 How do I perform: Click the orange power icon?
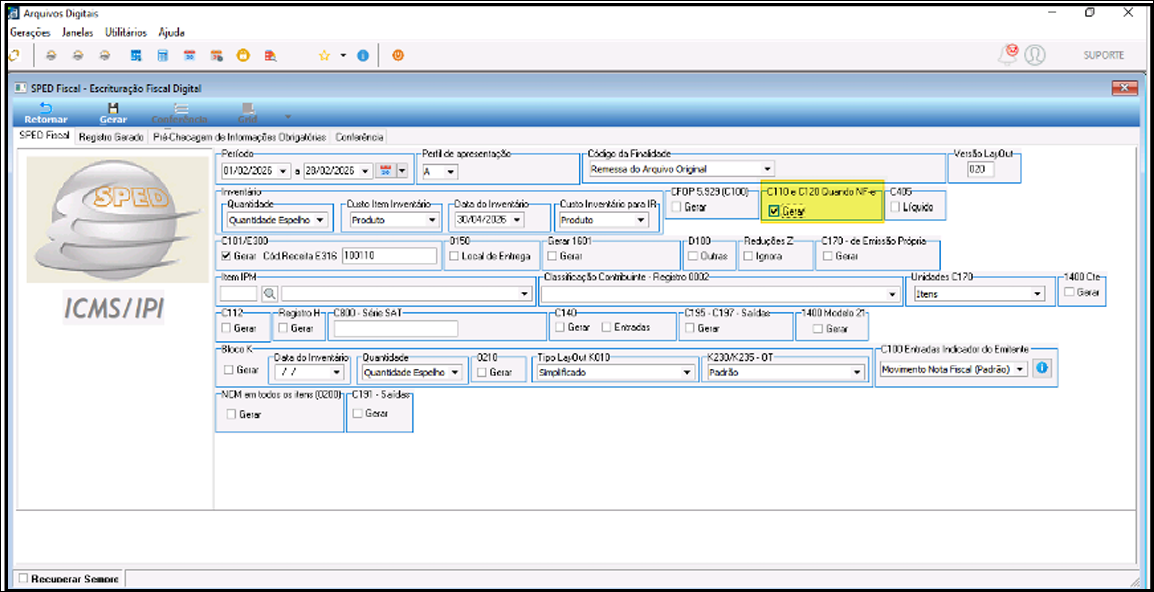pyautogui.click(x=397, y=55)
